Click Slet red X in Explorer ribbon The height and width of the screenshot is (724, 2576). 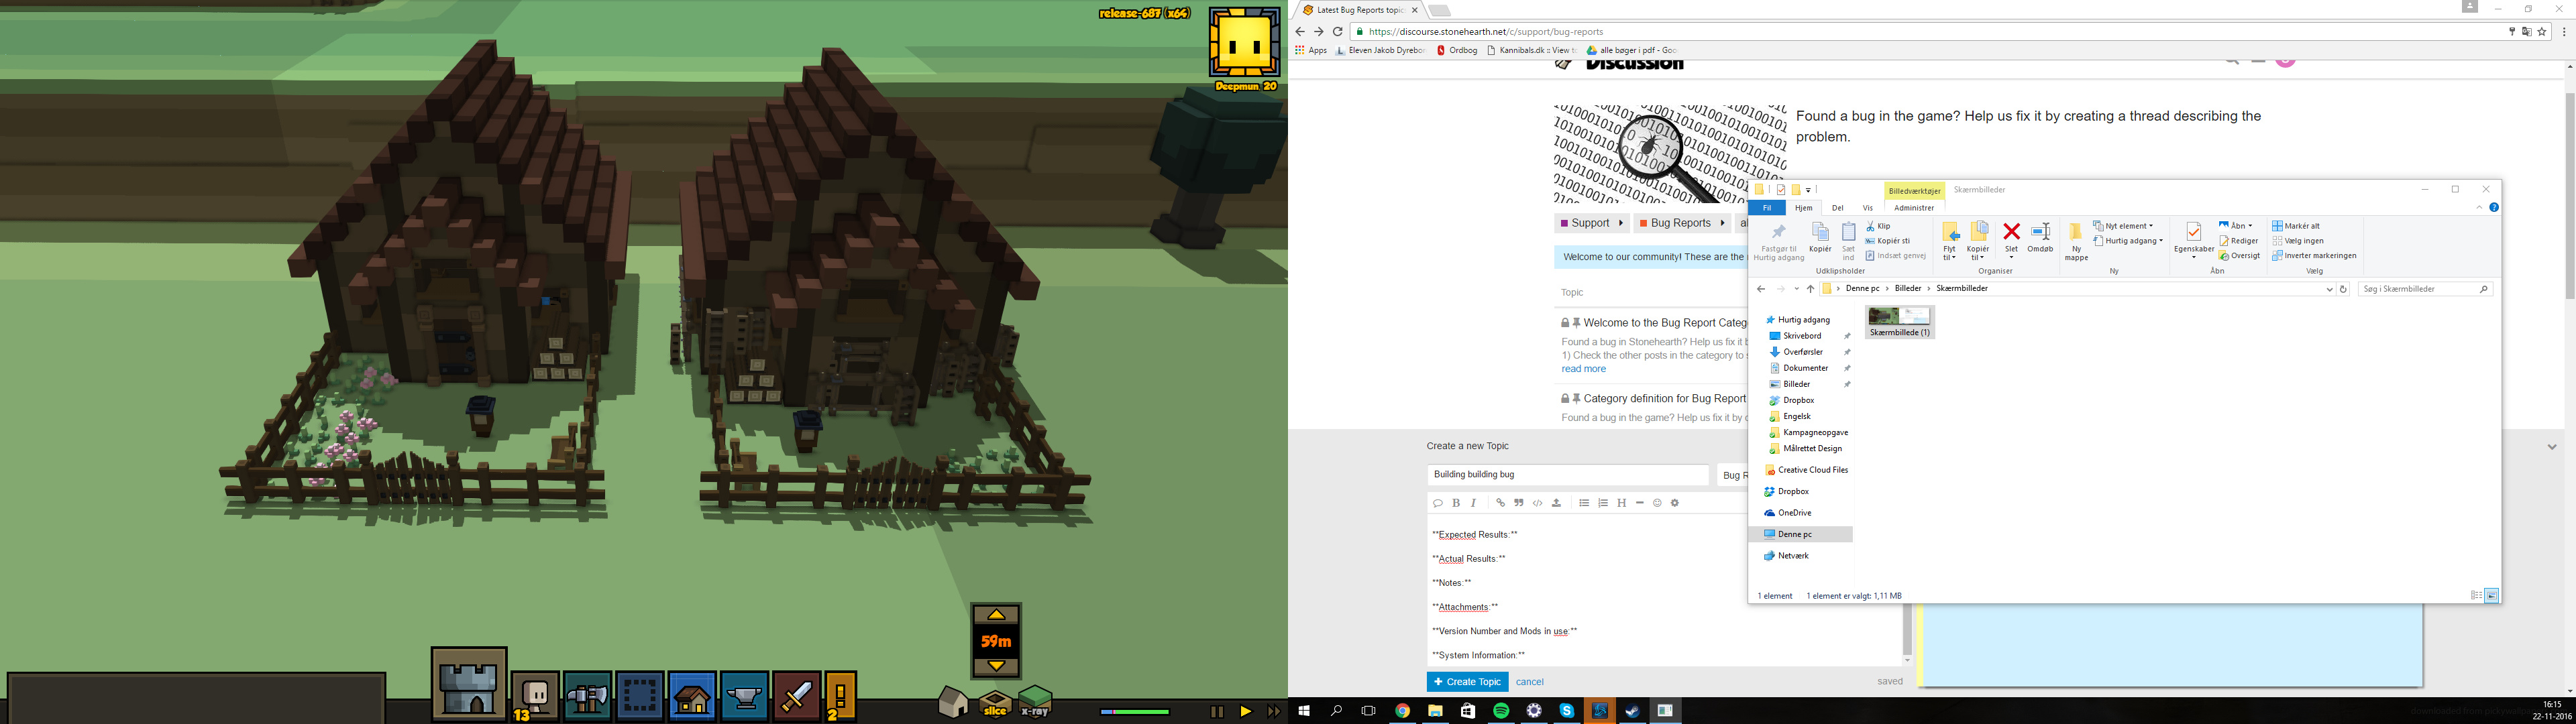(x=2011, y=238)
